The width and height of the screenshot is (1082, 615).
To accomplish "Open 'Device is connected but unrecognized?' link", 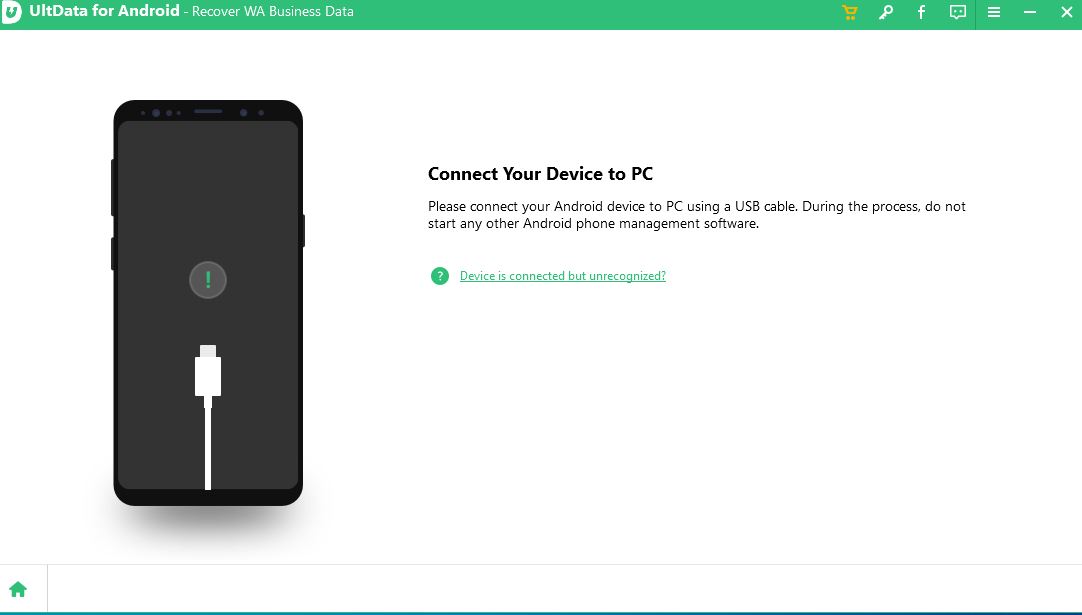I will (562, 276).
